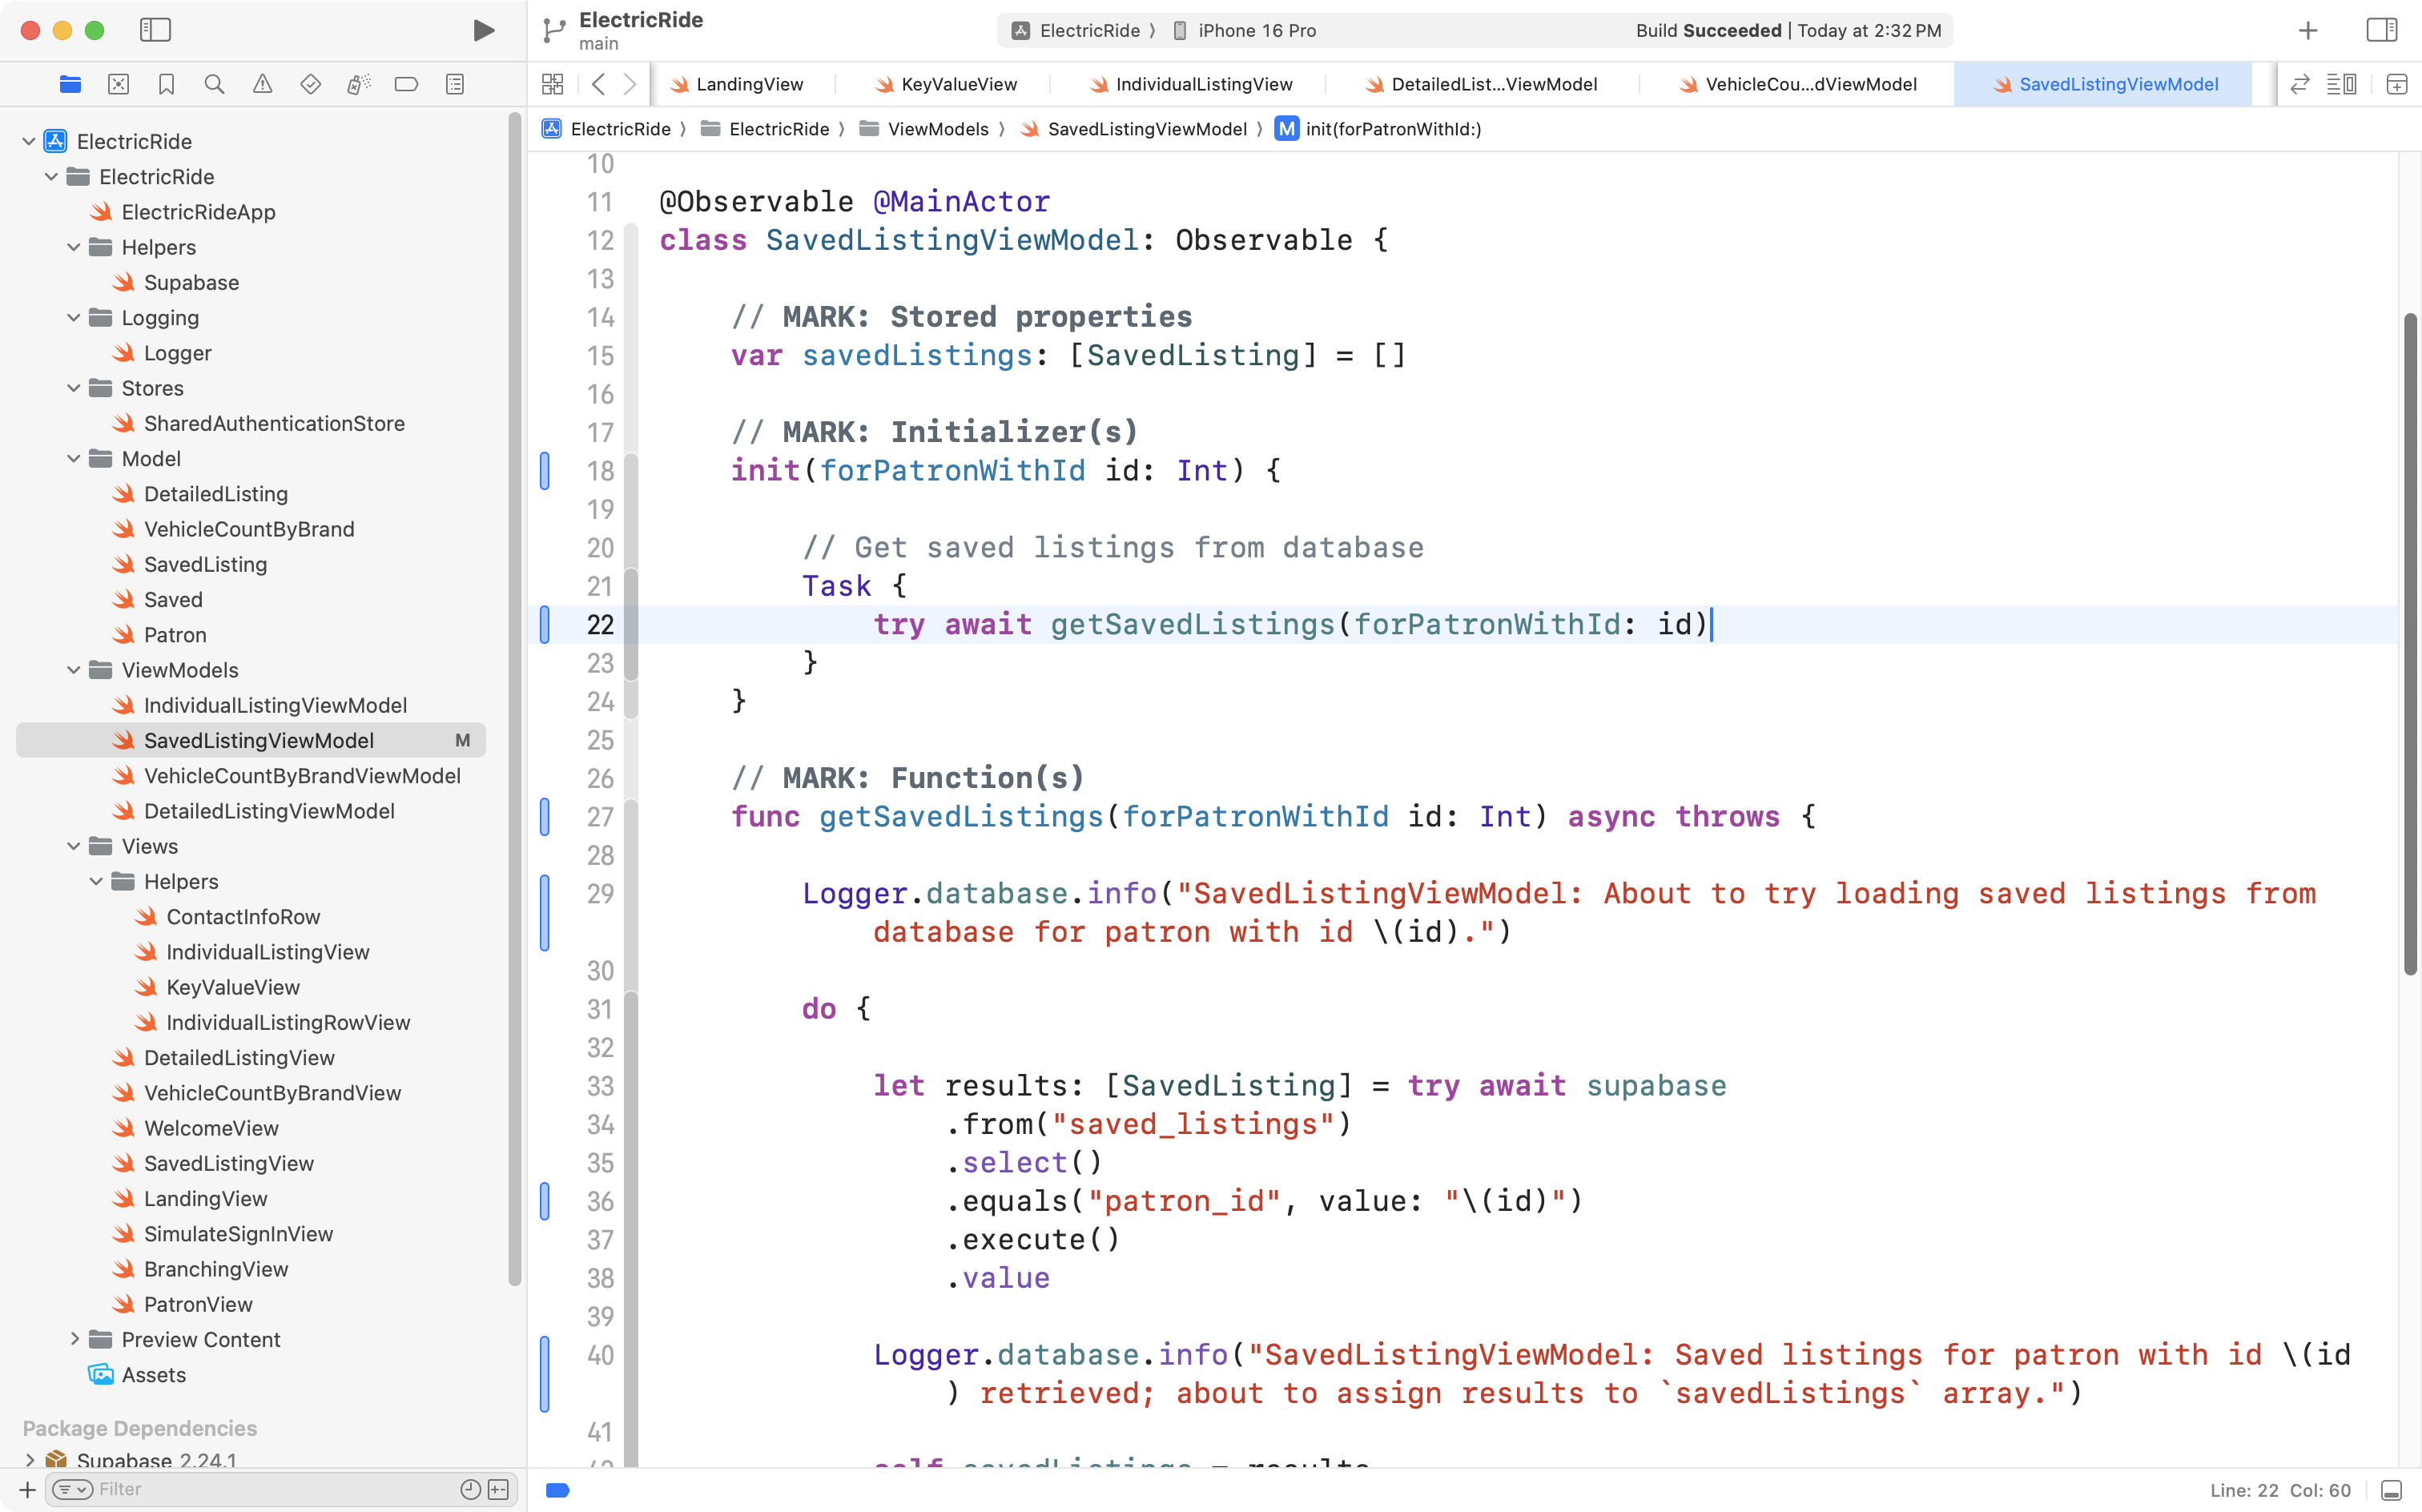Open DetailedListingViewModel file in navigator

(x=269, y=811)
